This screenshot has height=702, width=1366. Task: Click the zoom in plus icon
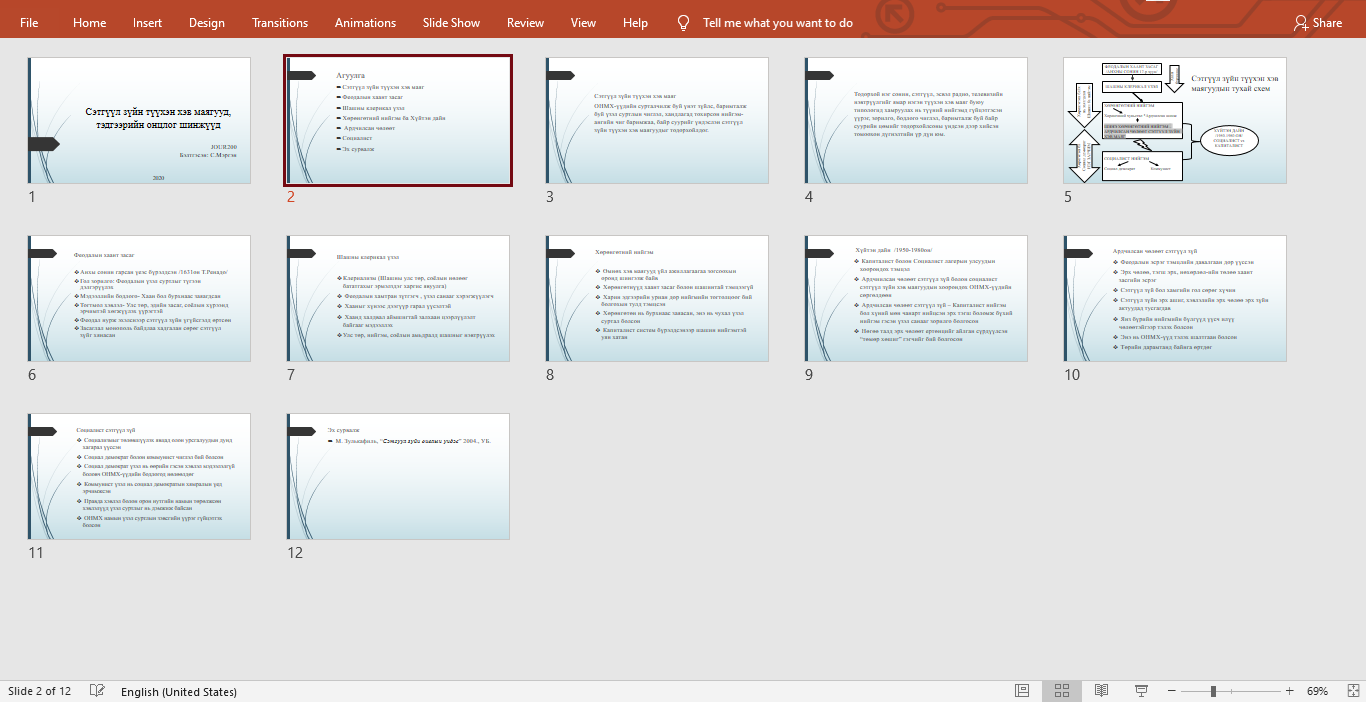point(1289,691)
